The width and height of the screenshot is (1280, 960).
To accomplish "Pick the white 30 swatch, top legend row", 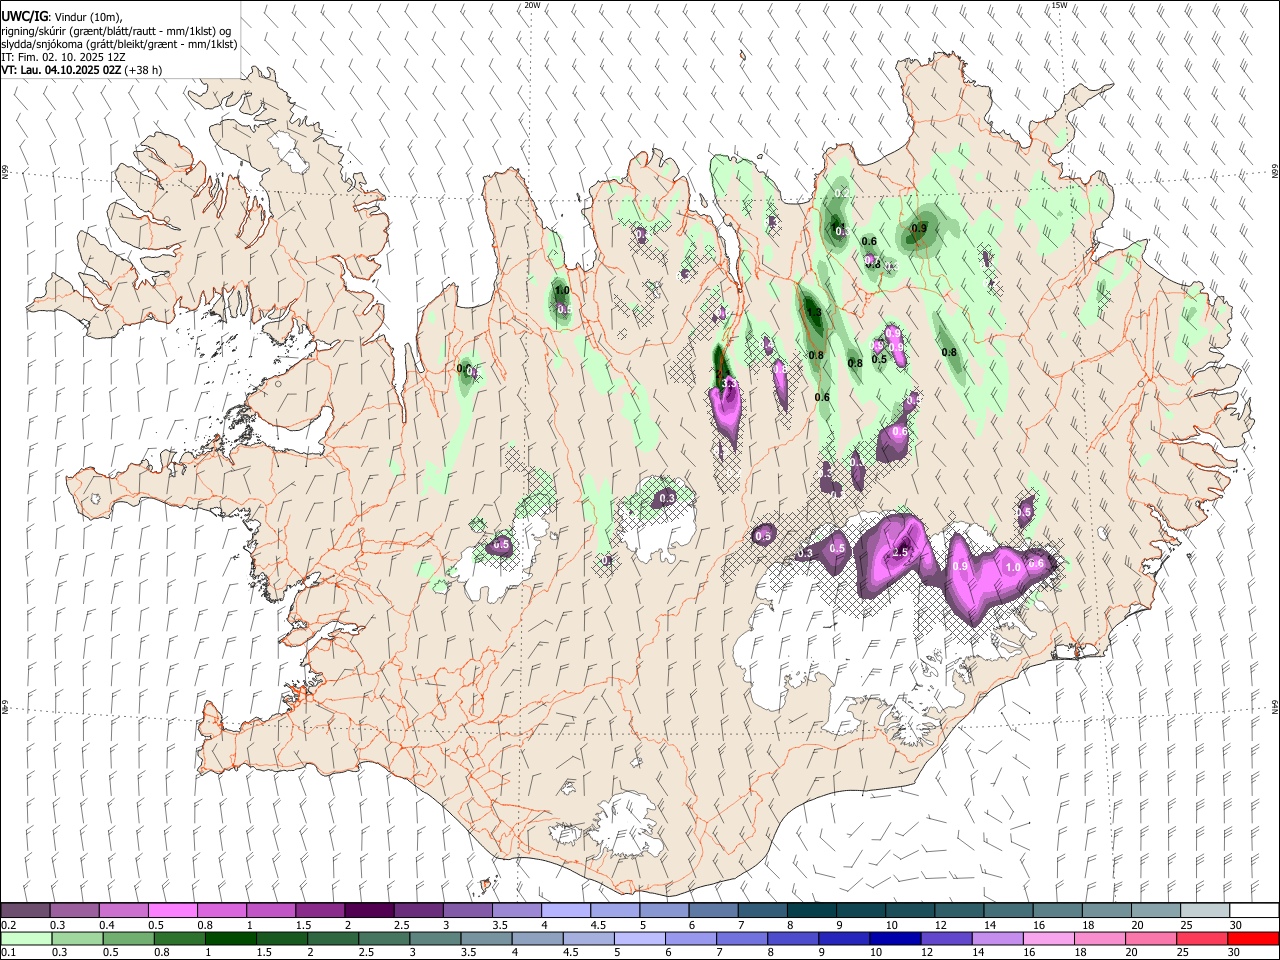I will 1253,911.
